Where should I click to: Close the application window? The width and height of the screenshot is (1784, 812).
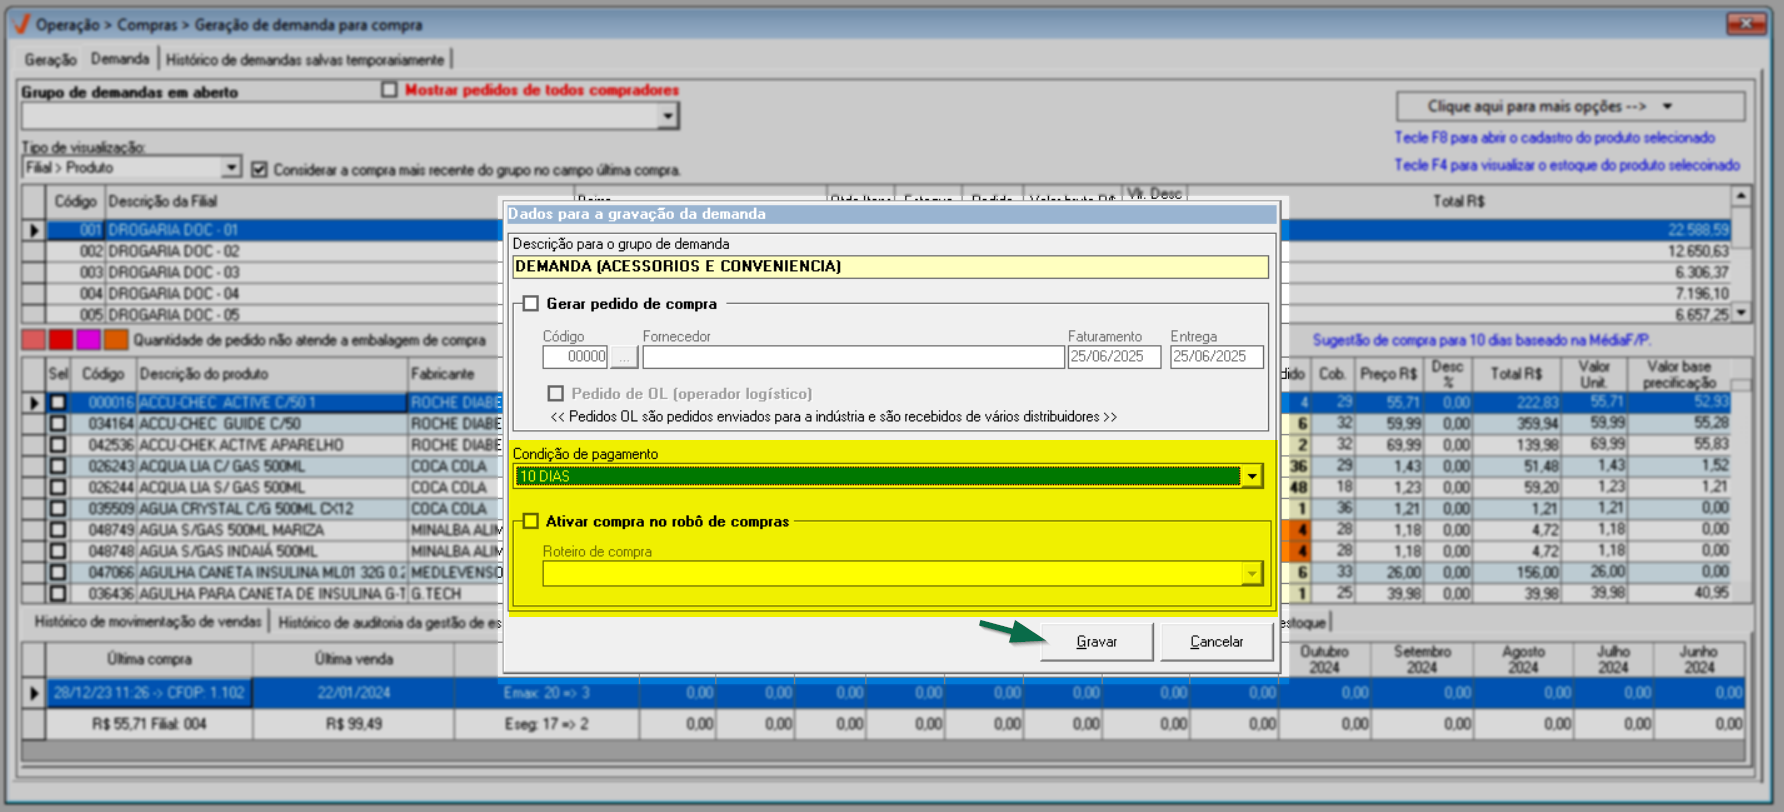[1746, 24]
